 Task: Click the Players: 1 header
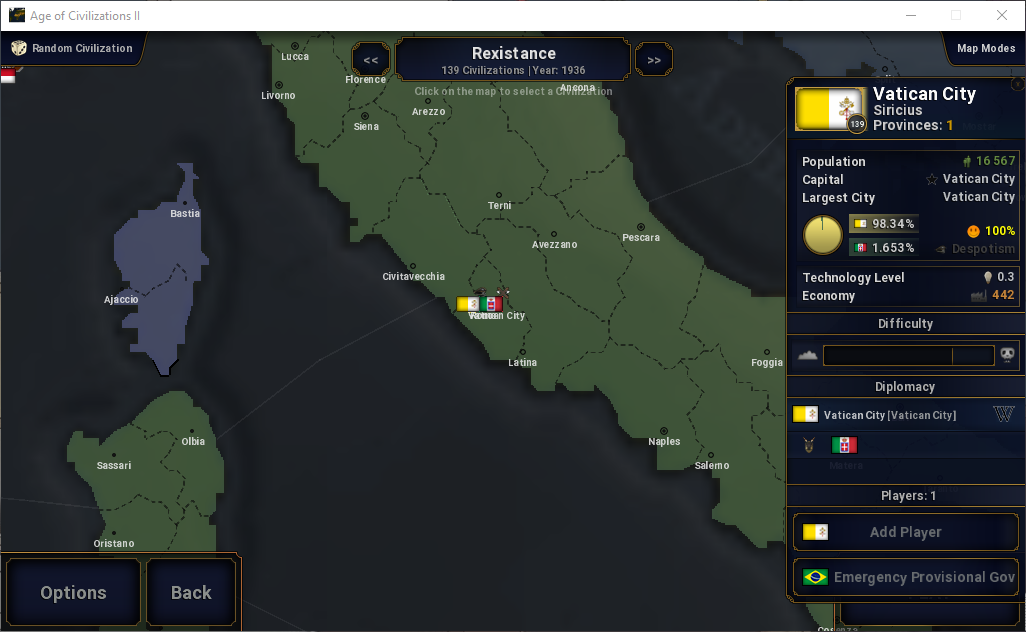point(908,496)
